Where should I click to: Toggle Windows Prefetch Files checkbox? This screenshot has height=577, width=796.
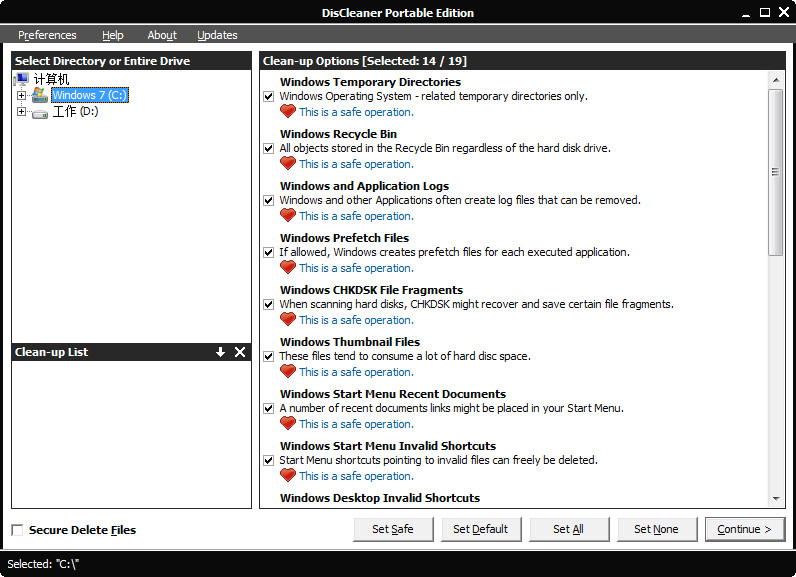tap(269, 252)
